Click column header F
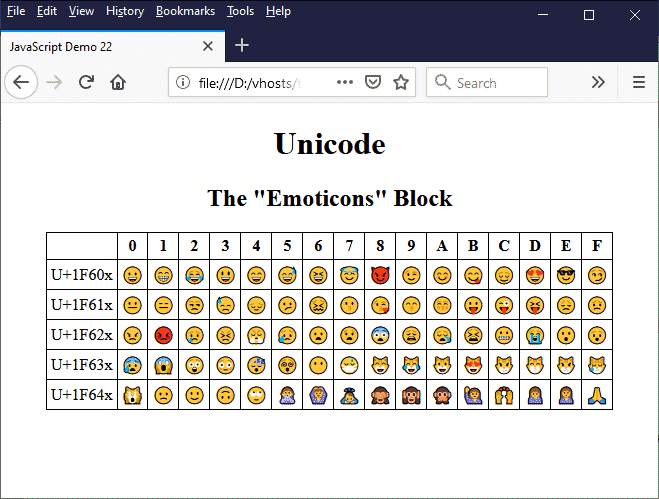 (597, 246)
